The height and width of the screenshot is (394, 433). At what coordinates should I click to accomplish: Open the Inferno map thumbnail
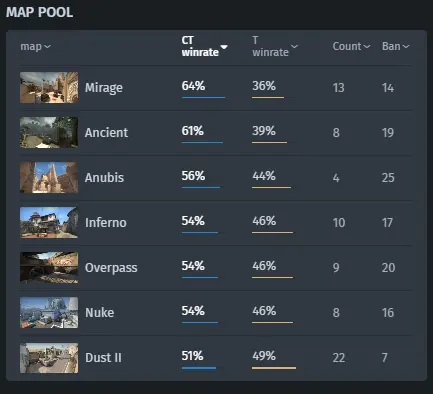[x=49, y=223]
